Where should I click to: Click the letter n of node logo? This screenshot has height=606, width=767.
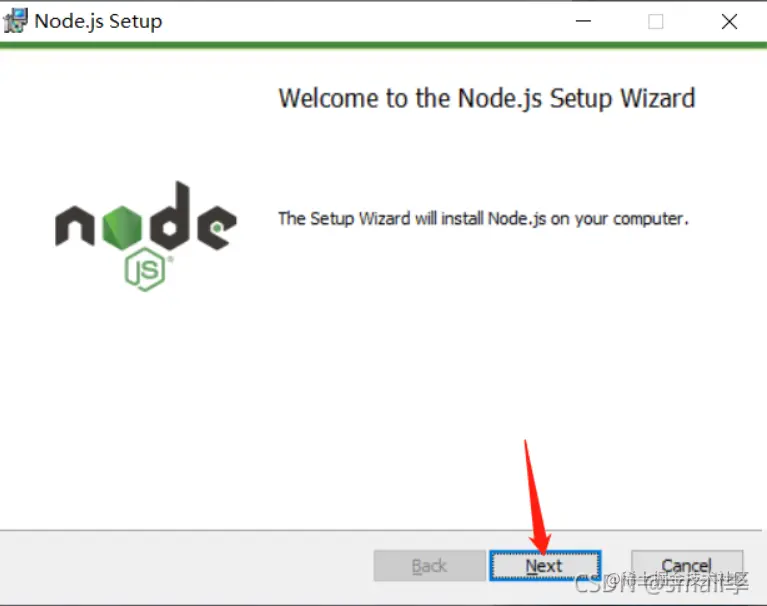pos(75,225)
